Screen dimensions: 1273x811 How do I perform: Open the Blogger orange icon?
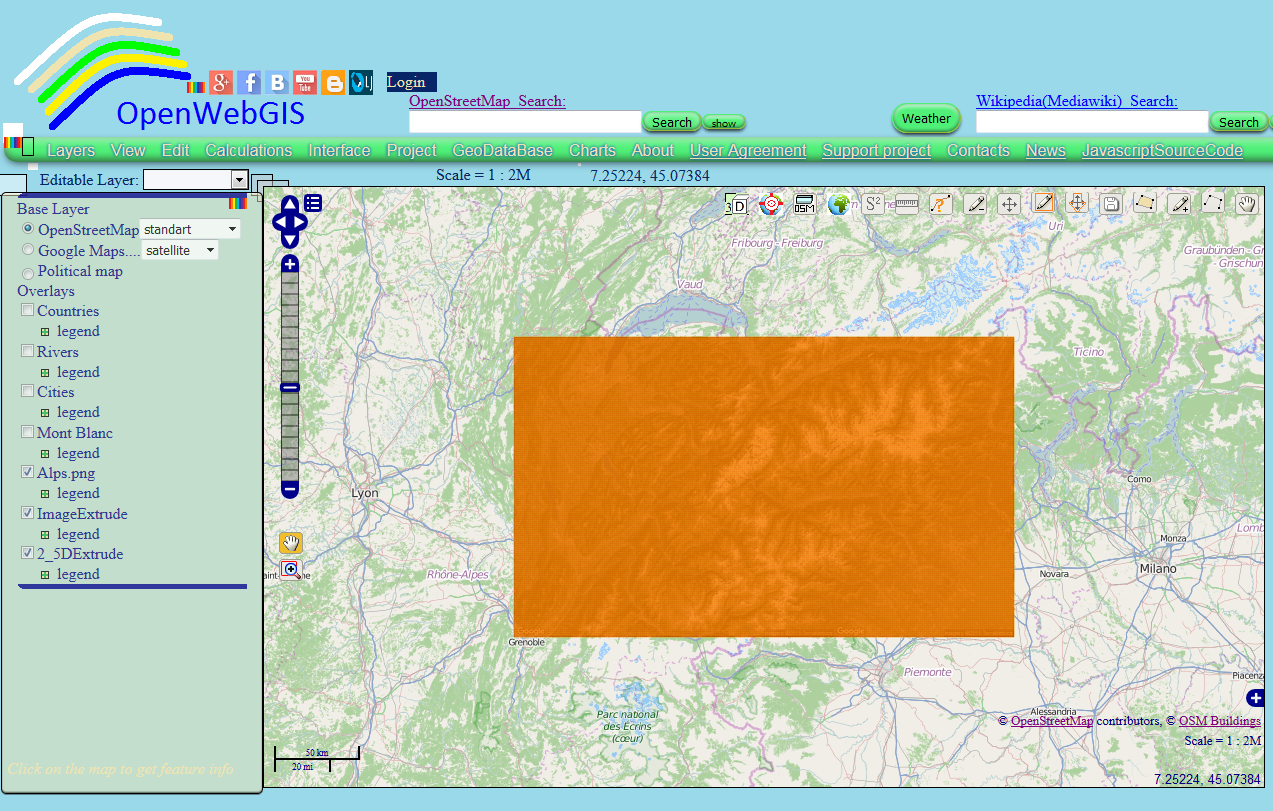[x=333, y=82]
